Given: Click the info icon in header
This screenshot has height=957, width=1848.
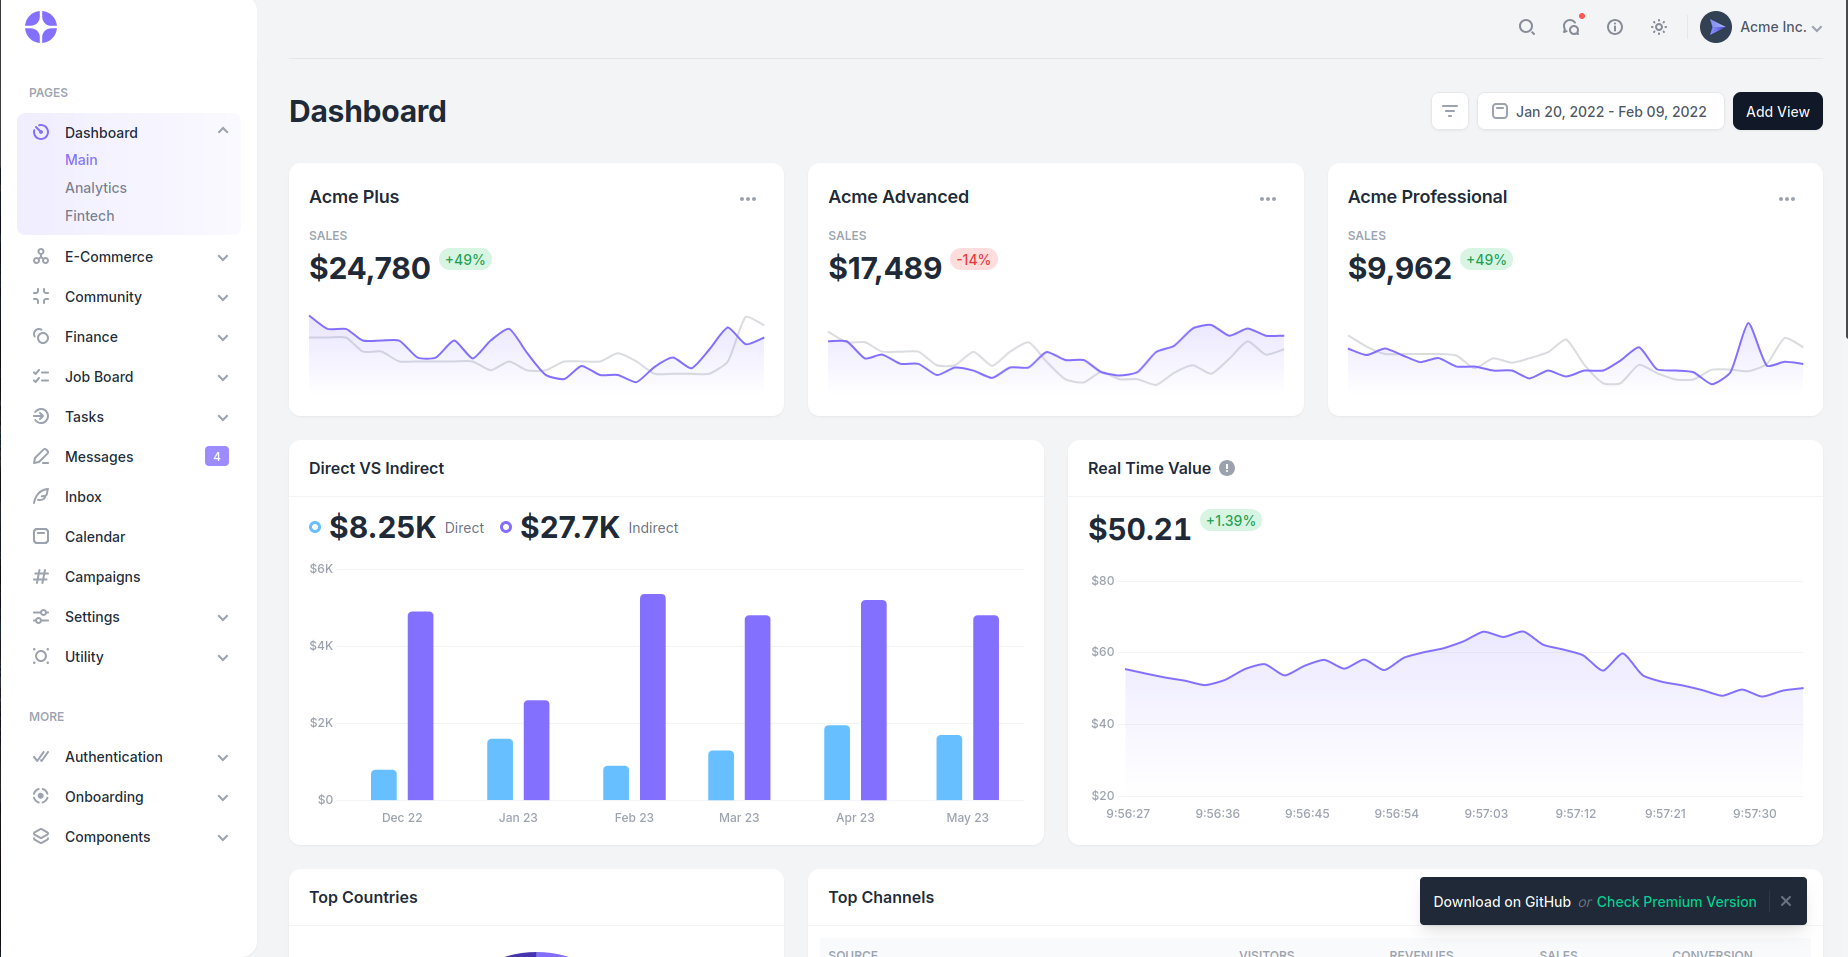Looking at the screenshot, I should 1615,27.
